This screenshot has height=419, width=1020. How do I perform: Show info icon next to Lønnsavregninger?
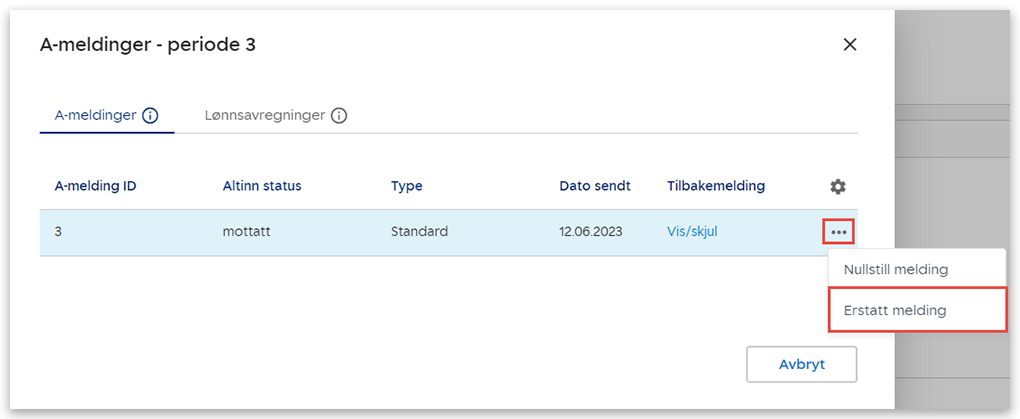coord(339,115)
